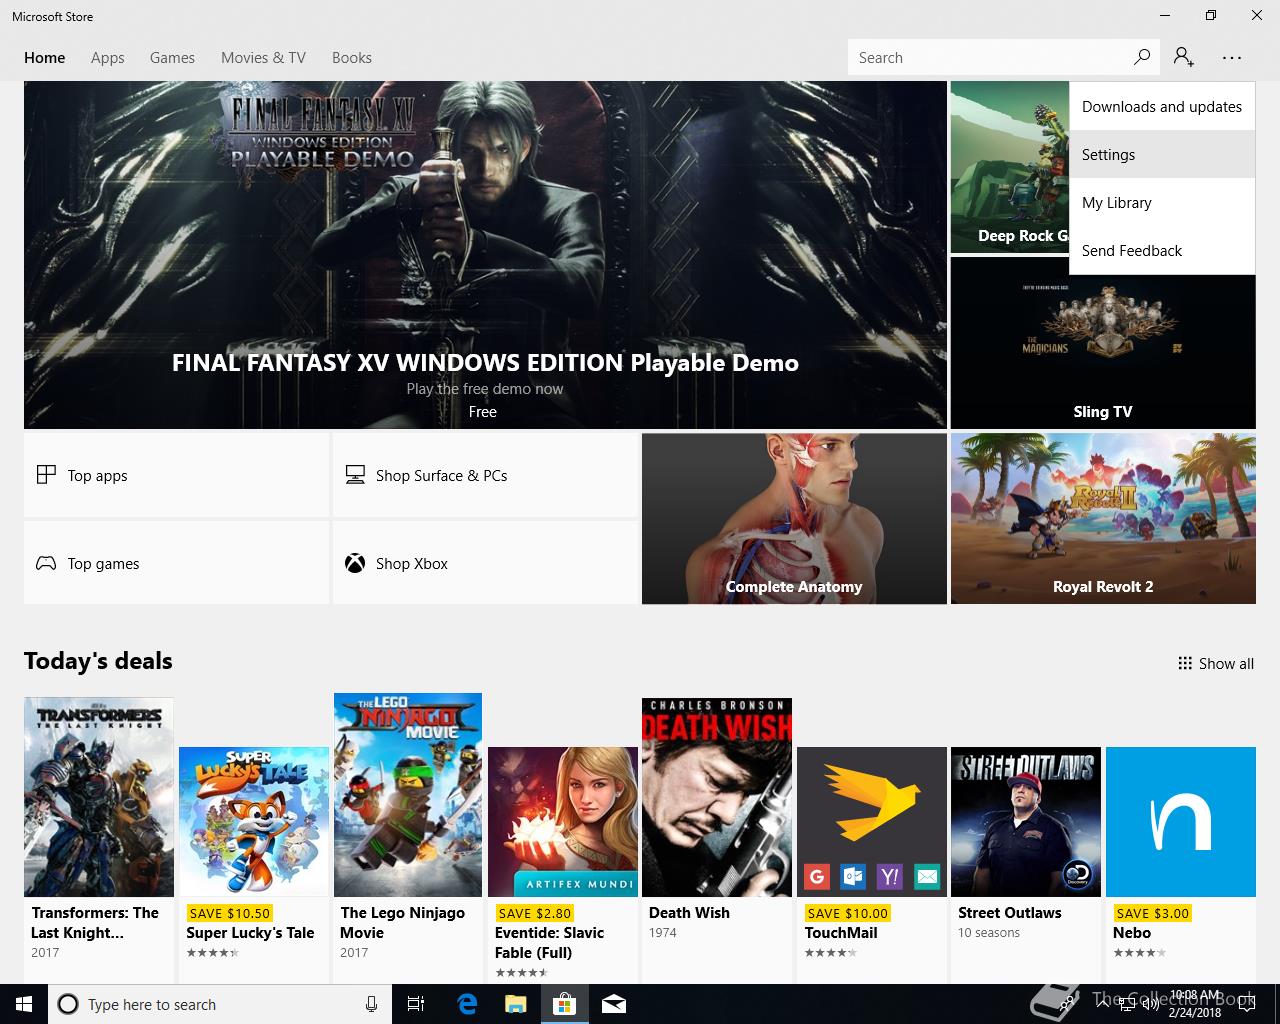
Task: Switch to the Home tab
Action: point(45,58)
